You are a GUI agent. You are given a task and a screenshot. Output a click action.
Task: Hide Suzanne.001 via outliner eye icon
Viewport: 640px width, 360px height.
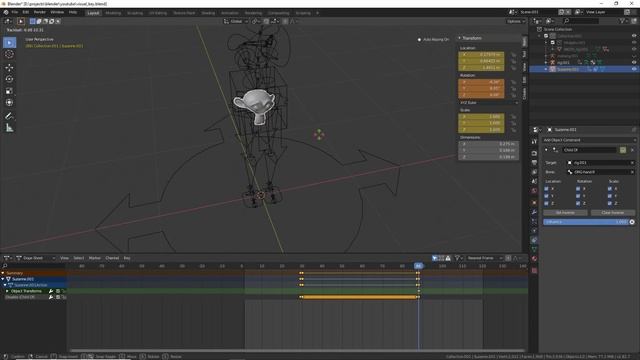click(634, 69)
